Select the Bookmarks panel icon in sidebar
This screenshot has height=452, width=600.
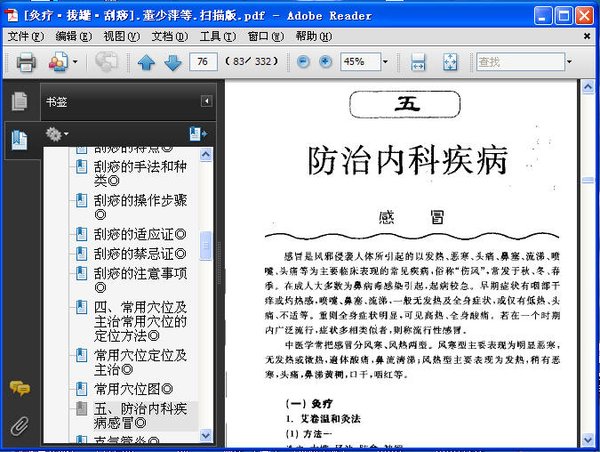[19, 140]
